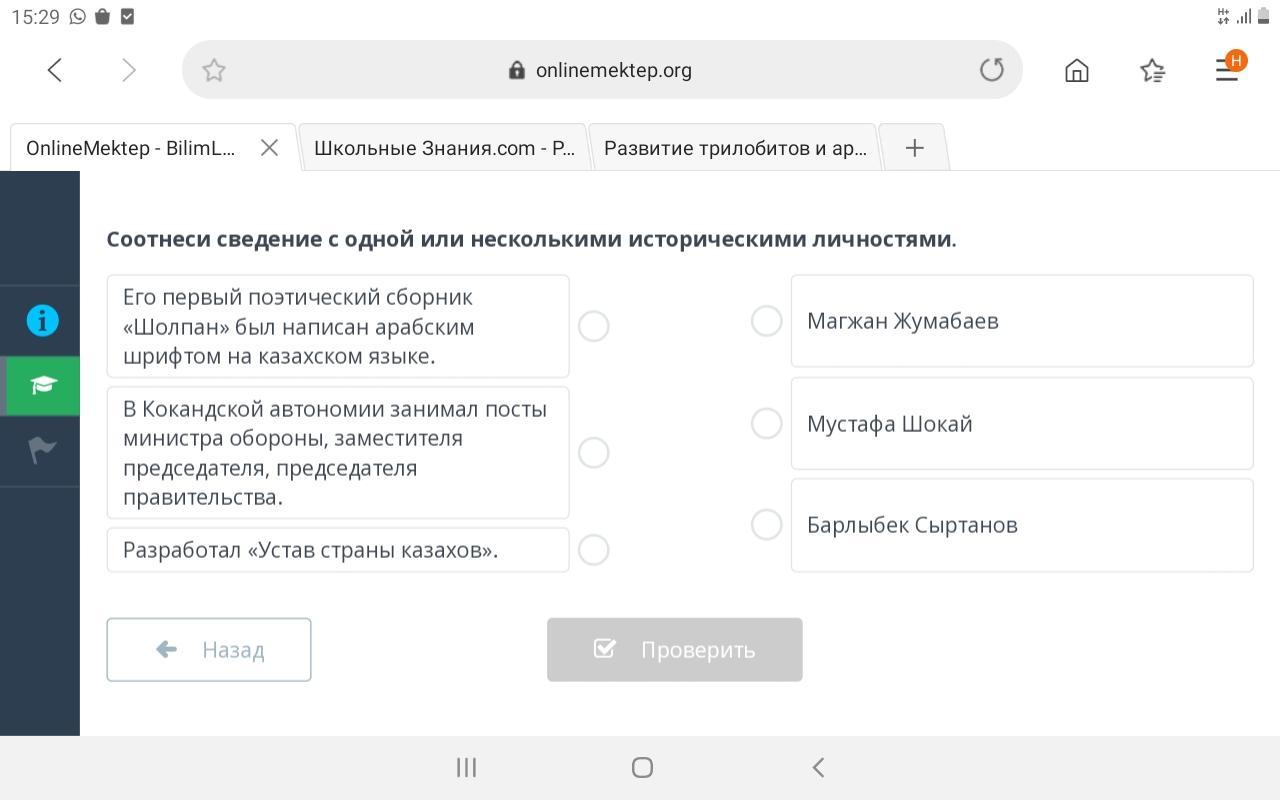Select radio for Мустафа Шокай

point(766,423)
